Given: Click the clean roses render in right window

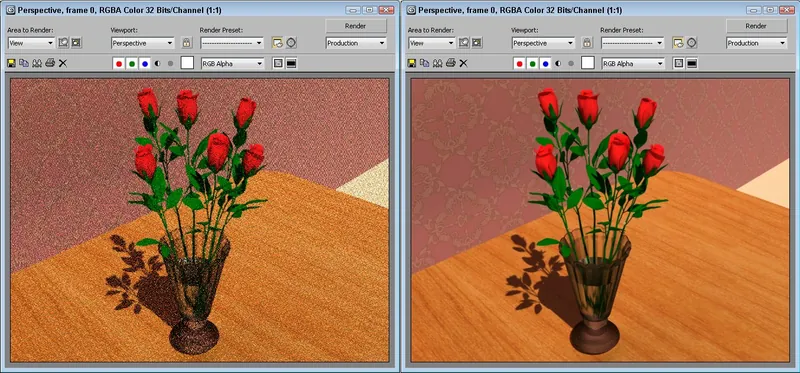Looking at the screenshot, I should 600,220.
